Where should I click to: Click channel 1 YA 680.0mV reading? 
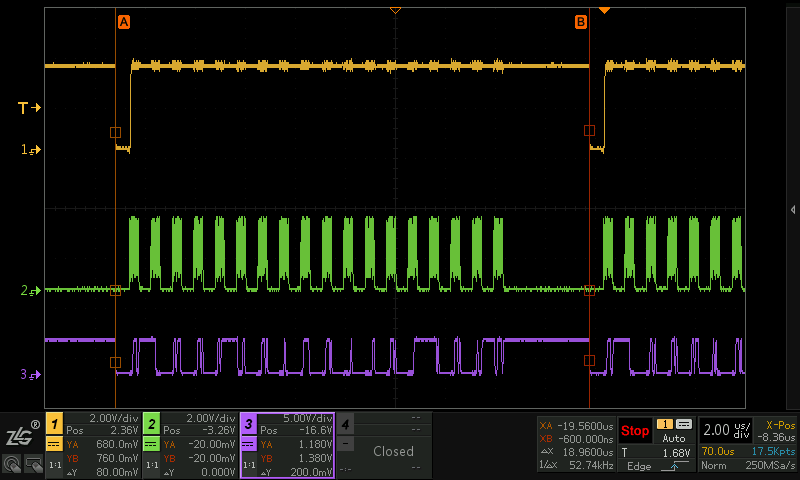click(x=102, y=444)
